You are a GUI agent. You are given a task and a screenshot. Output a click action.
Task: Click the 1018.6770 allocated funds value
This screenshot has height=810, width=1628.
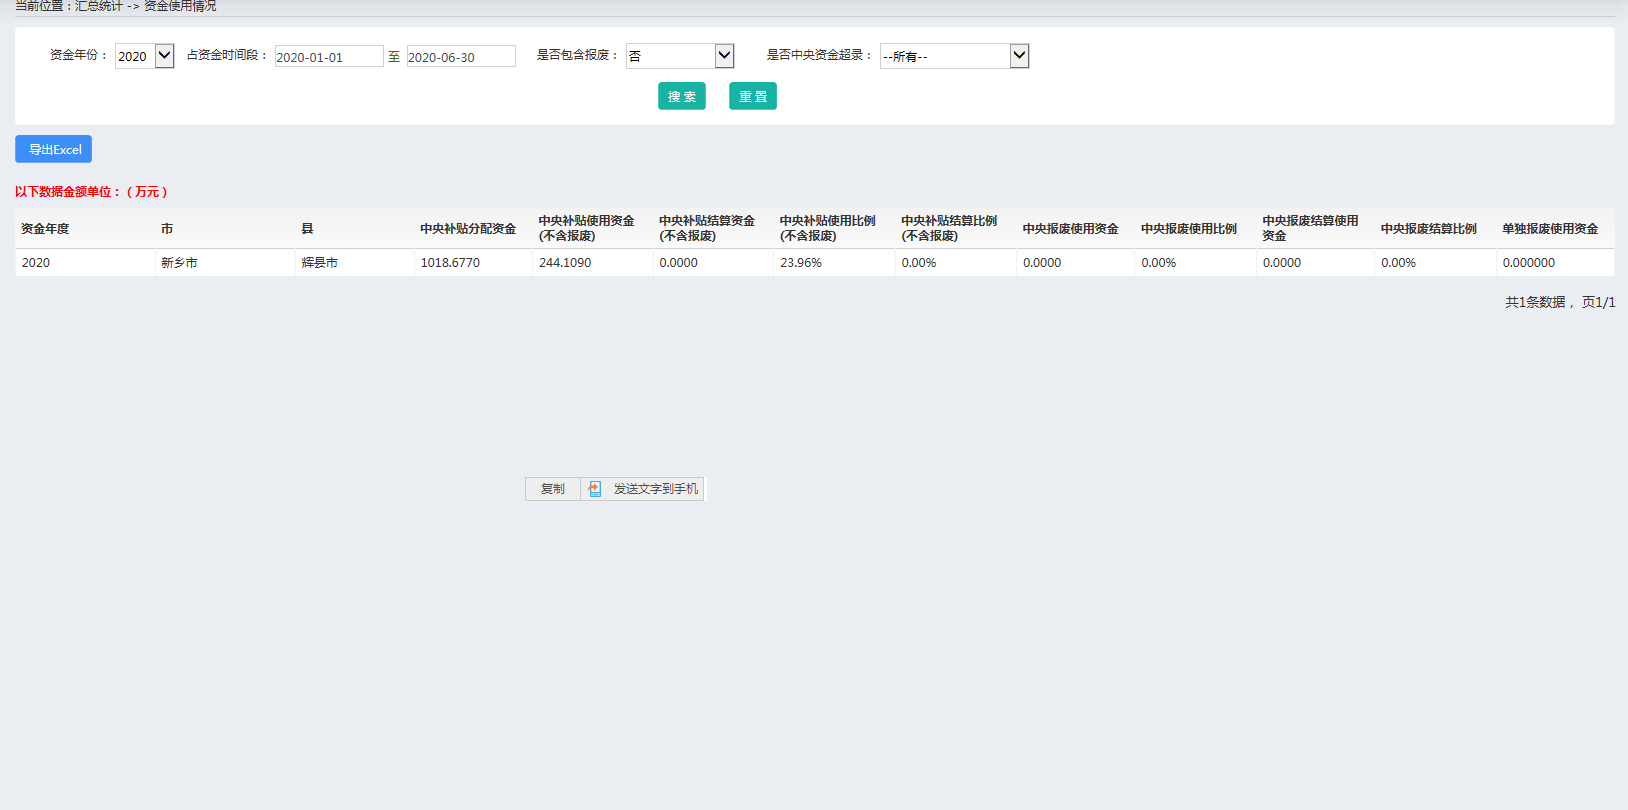pos(450,263)
